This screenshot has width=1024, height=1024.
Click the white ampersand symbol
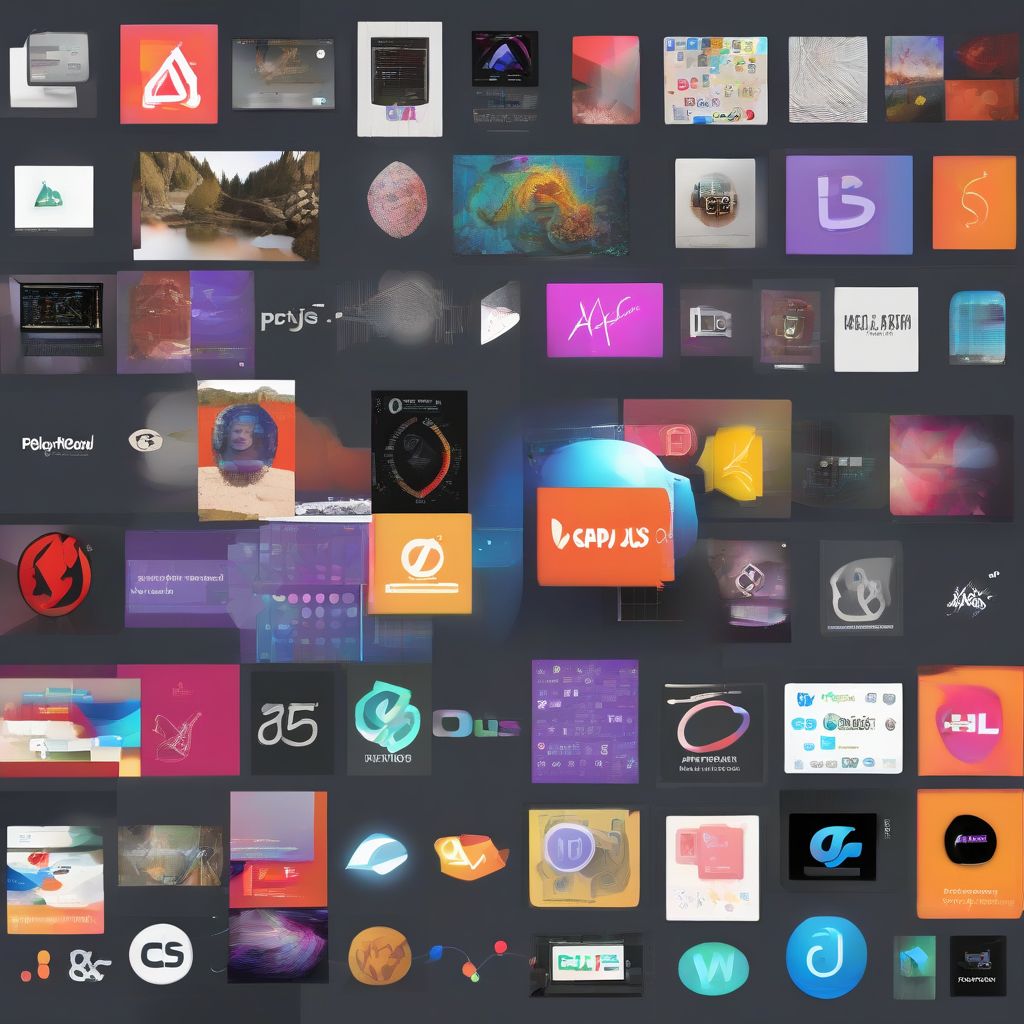pyautogui.click(x=89, y=966)
